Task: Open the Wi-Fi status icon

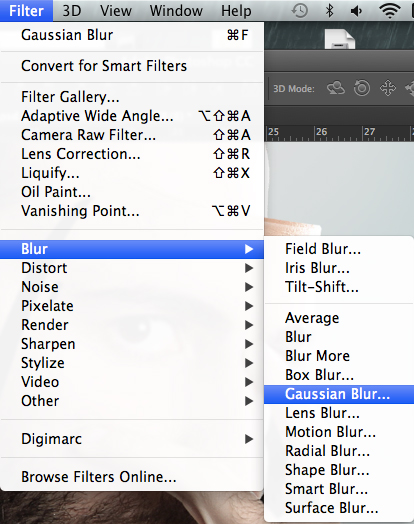Action: tap(390, 11)
